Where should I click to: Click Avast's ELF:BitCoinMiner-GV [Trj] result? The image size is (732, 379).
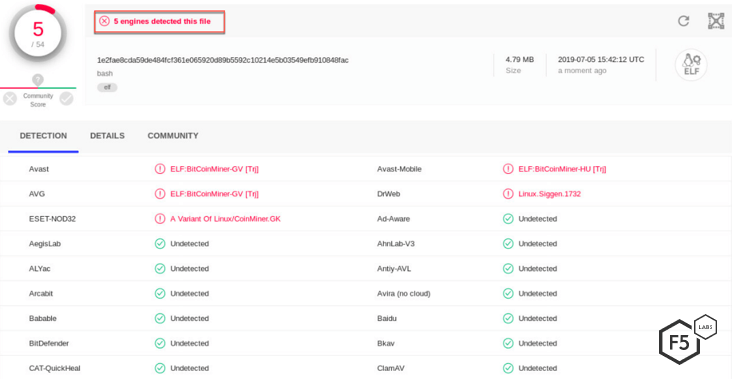click(214, 169)
